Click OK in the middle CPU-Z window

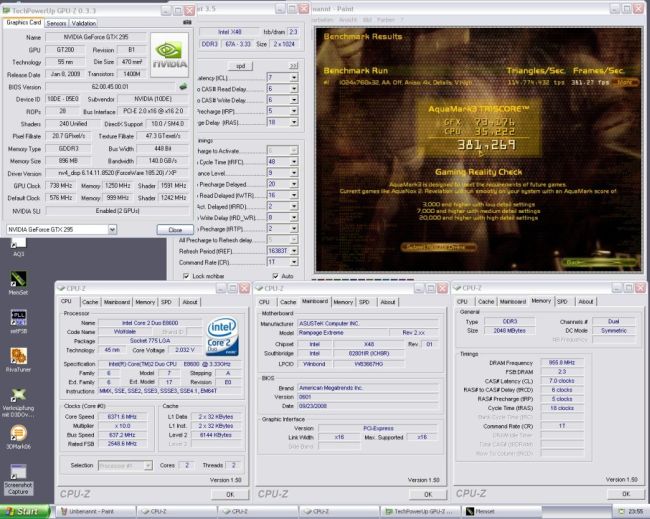428,494
